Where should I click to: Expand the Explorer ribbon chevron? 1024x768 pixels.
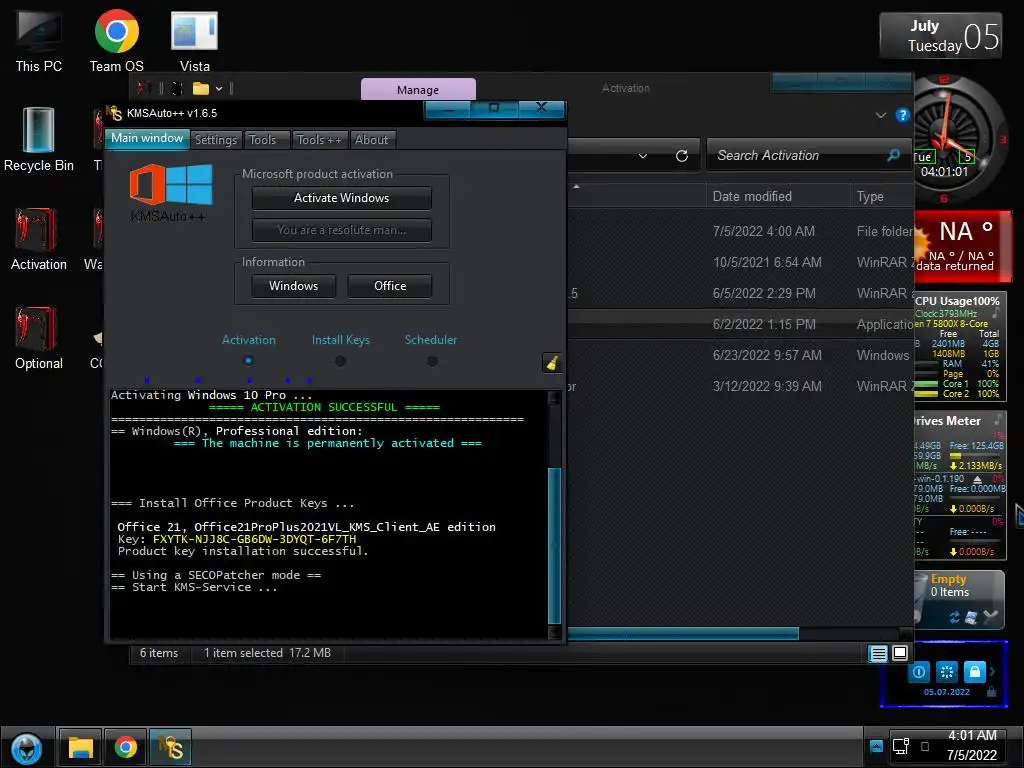tap(880, 115)
